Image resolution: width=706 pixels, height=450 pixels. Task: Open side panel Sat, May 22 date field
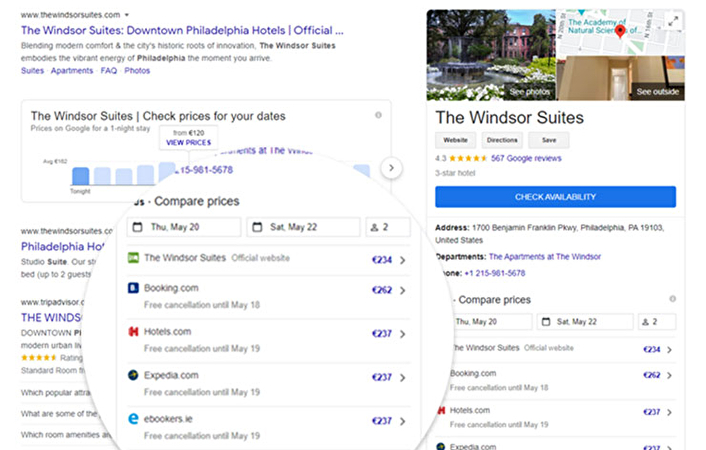585,322
